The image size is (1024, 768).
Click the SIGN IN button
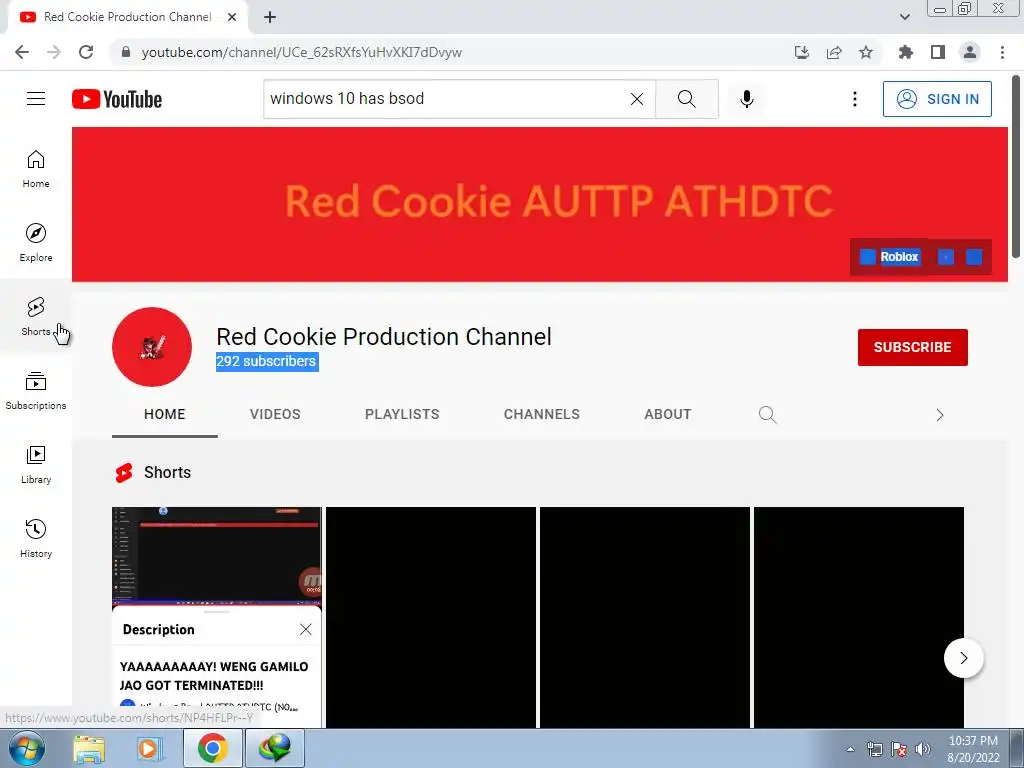tap(937, 99)
